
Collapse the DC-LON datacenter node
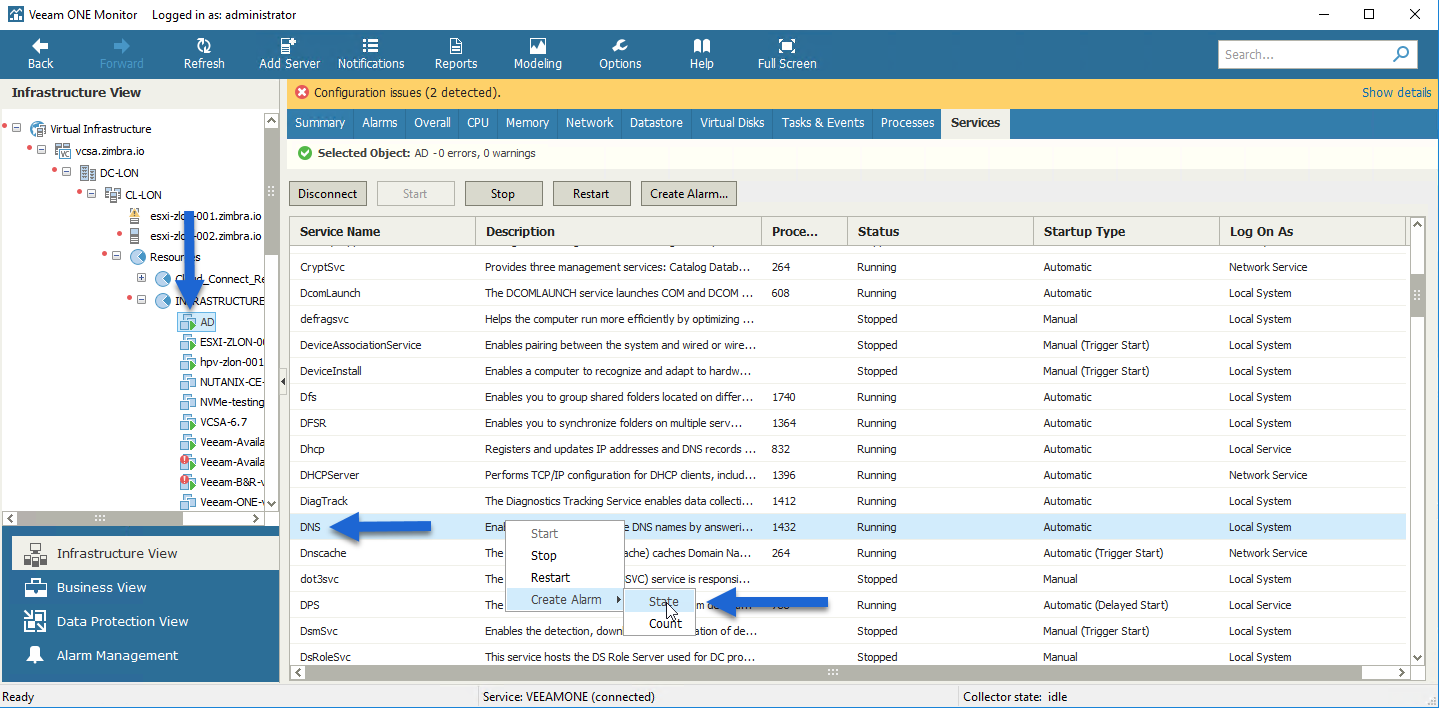coord(66,172)
